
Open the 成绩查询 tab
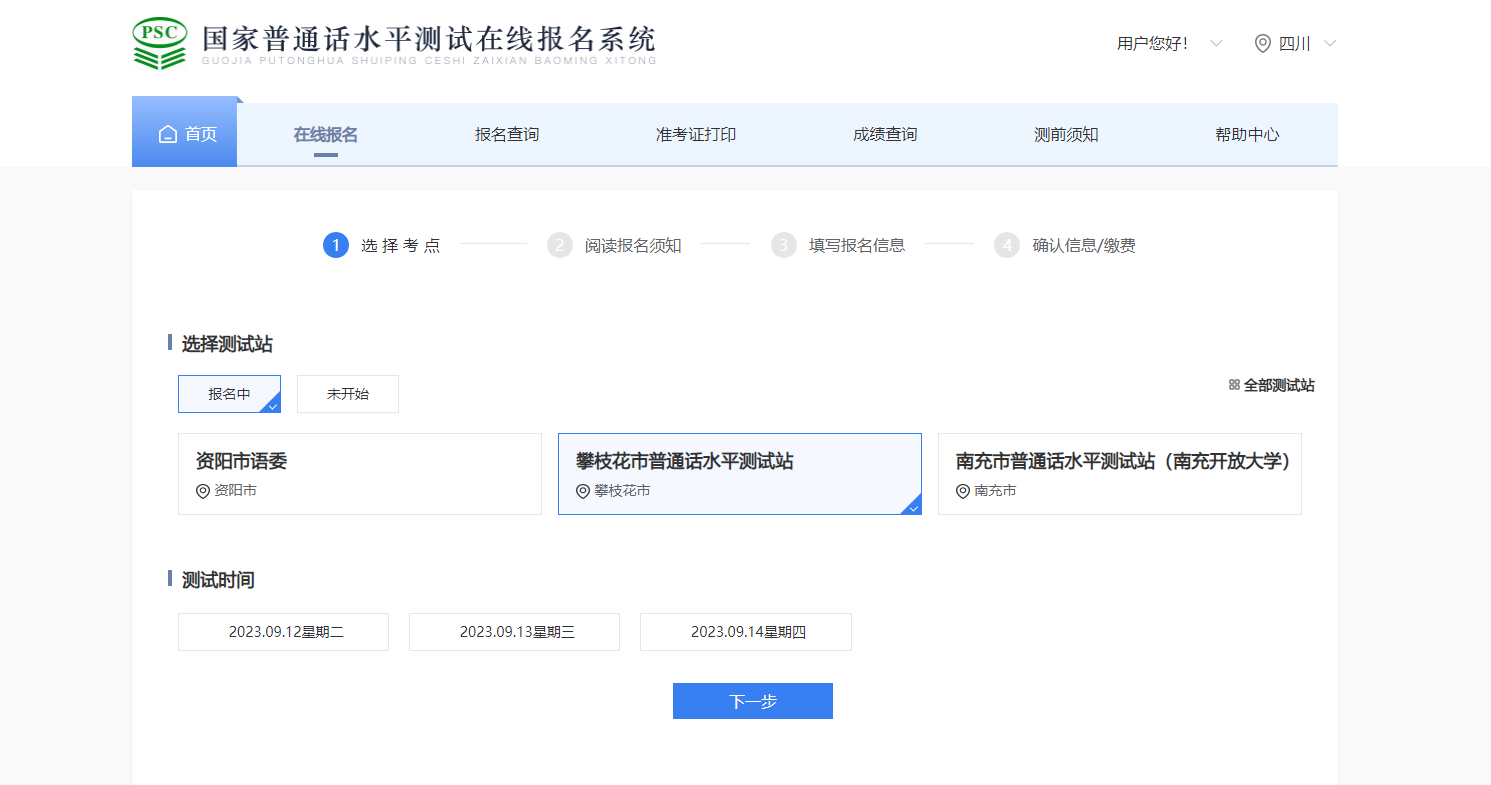885,135
